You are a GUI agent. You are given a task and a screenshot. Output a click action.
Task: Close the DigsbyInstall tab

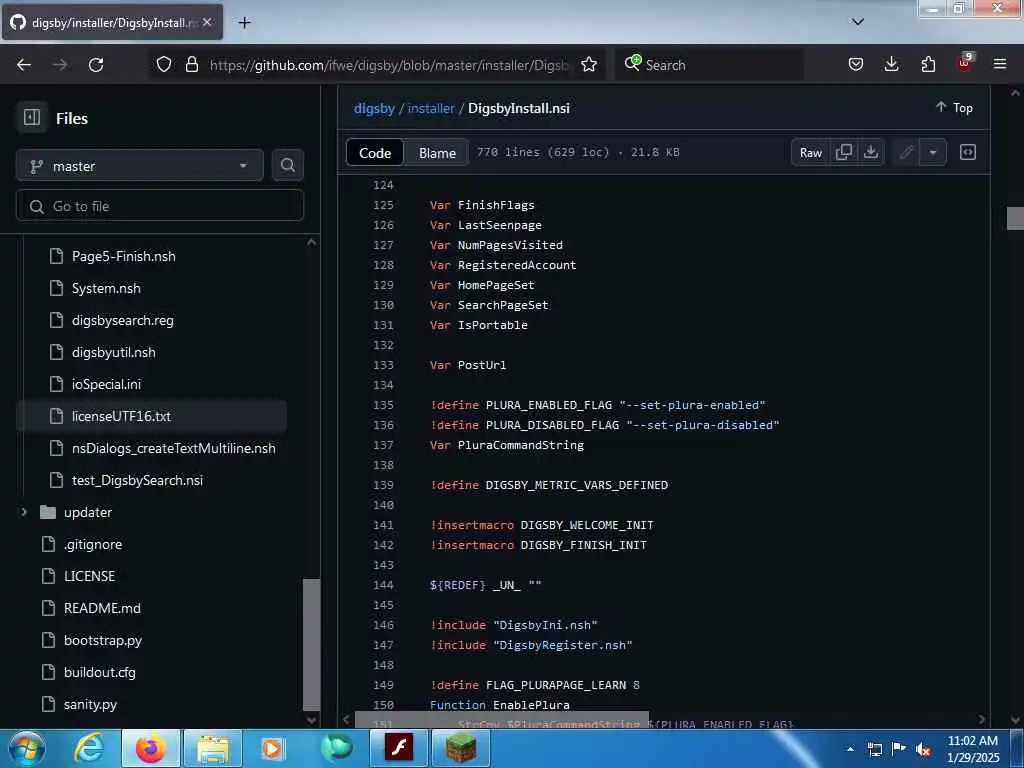click(x=207, y=22)
